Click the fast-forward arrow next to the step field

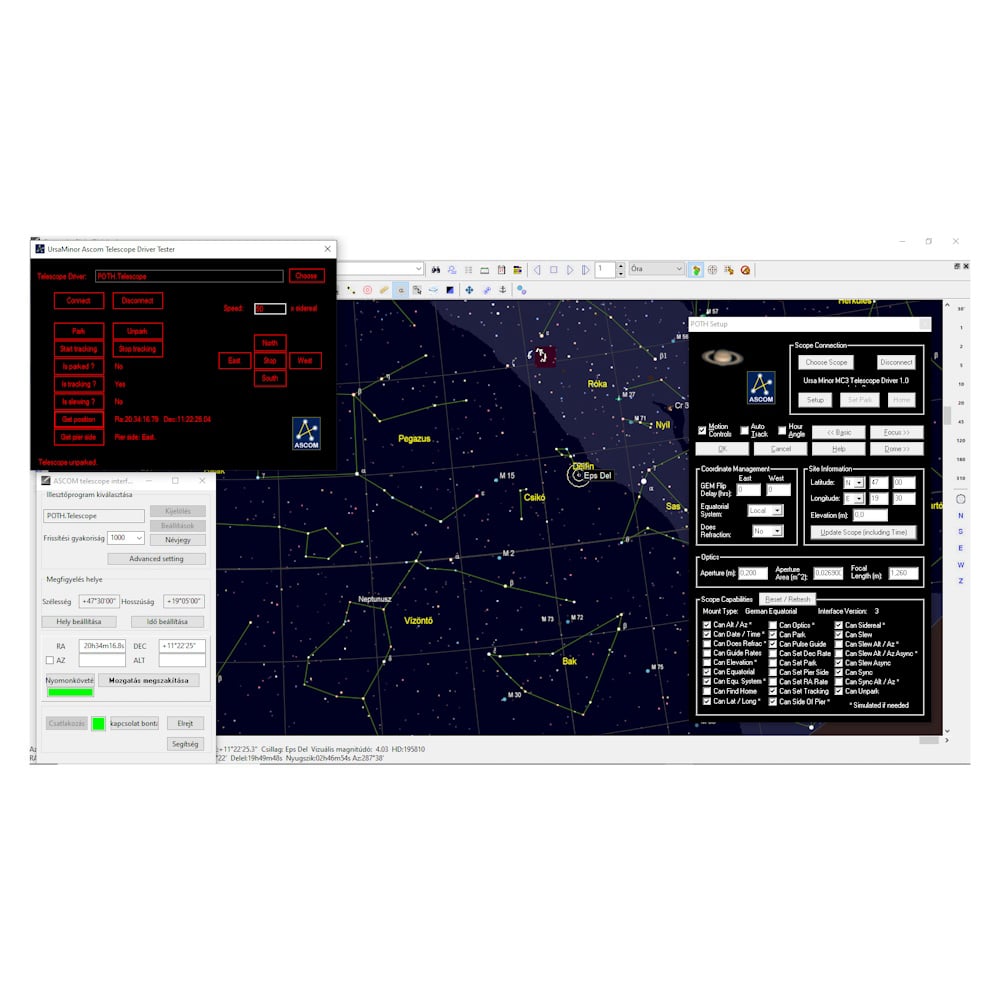point(585,270)
